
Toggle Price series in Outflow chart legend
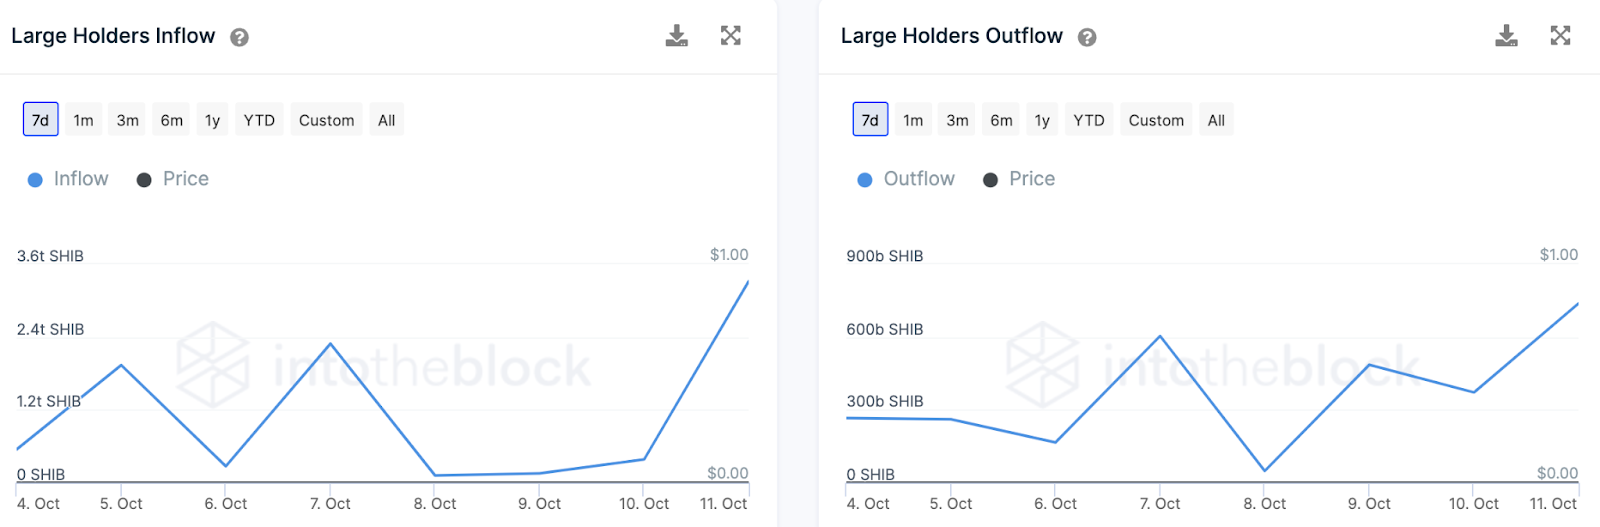pyautogui.click(x=1019, y=179)
